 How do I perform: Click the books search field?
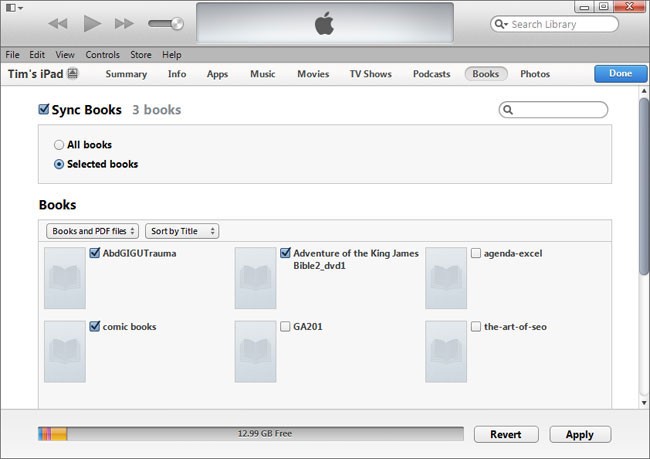pos(553,109)
